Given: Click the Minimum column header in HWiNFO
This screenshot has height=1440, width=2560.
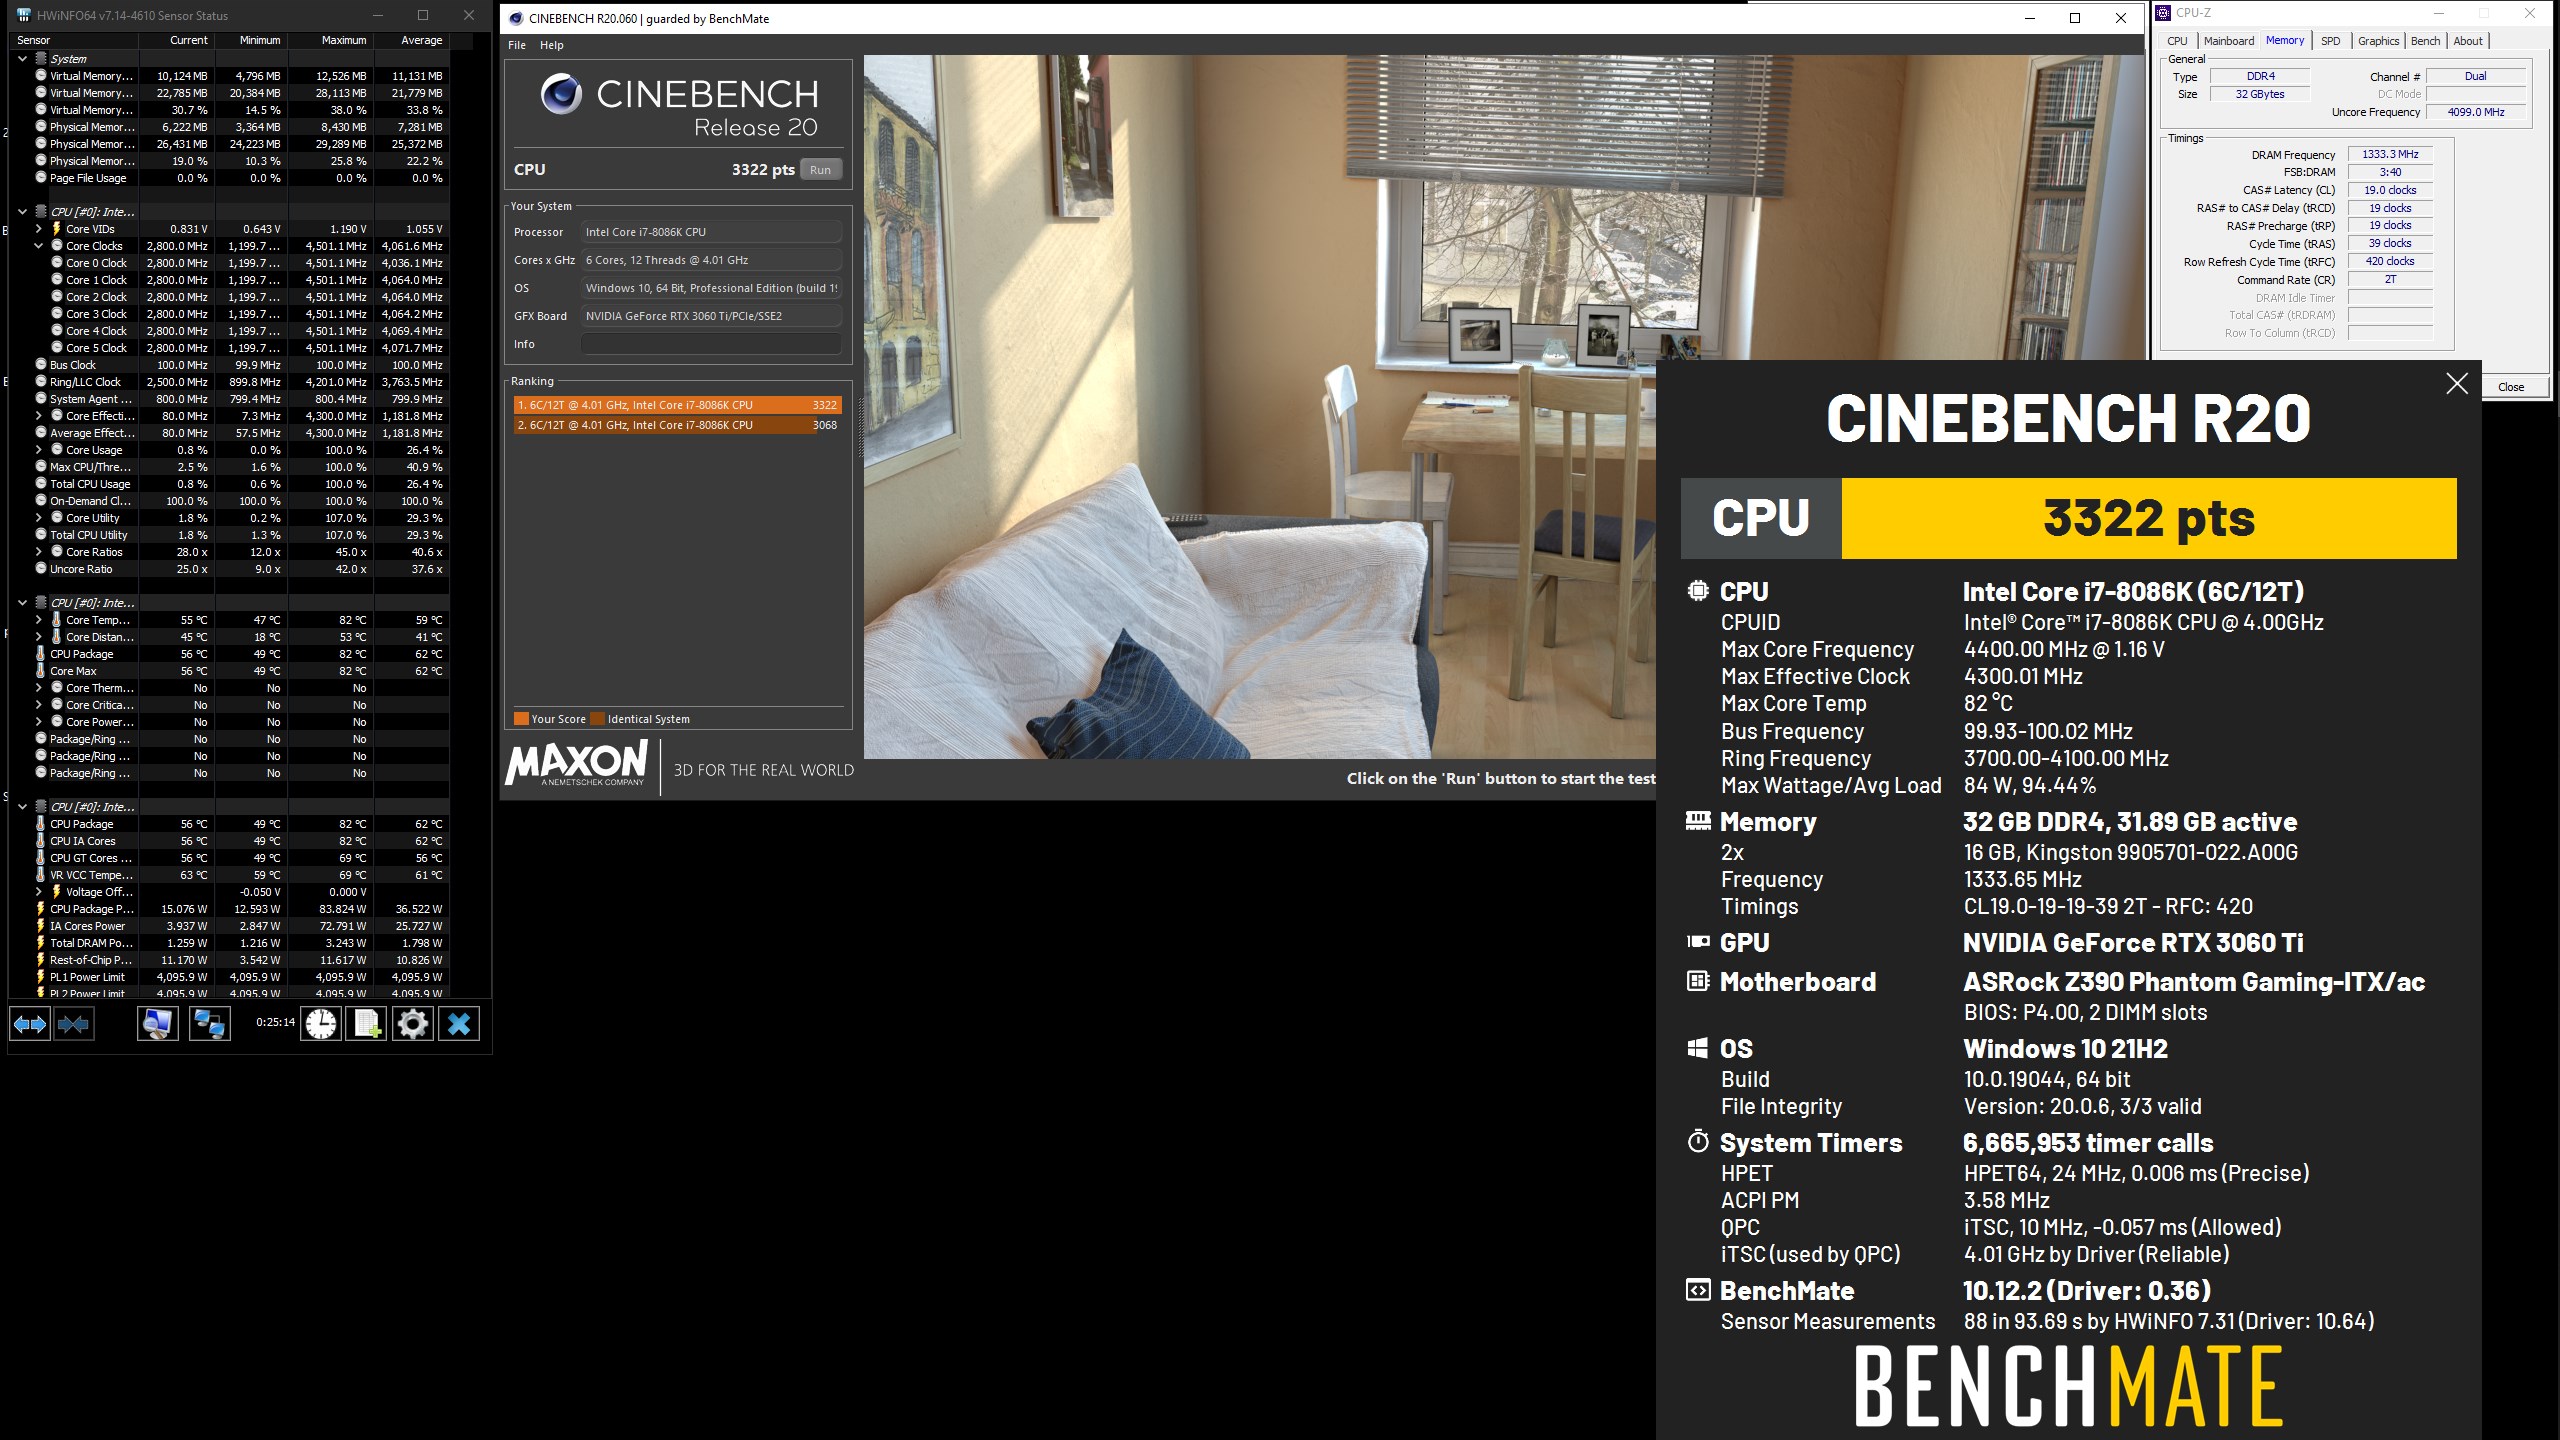Looking at the screenshot, I should tap(251, 40).
